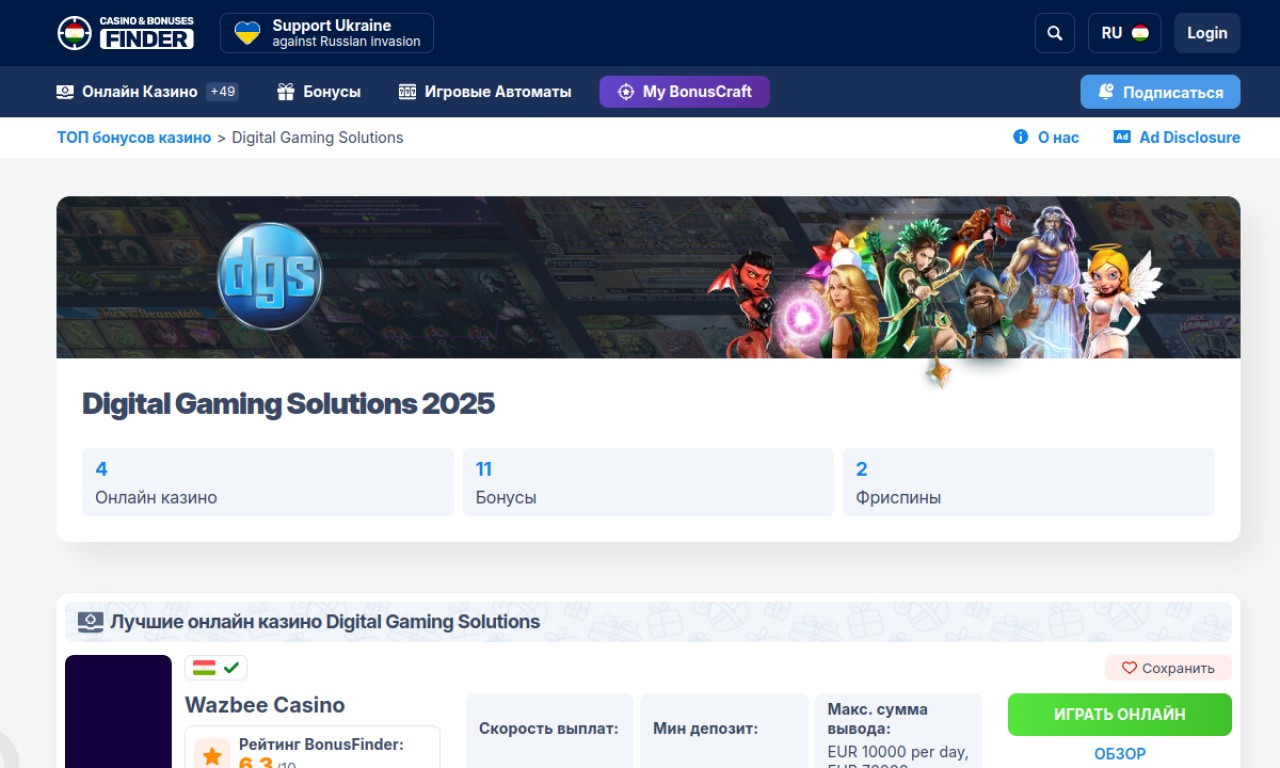This screenshot has width=1280, height=768.
Task: Open the О нас link
Action: (1058, 137)
